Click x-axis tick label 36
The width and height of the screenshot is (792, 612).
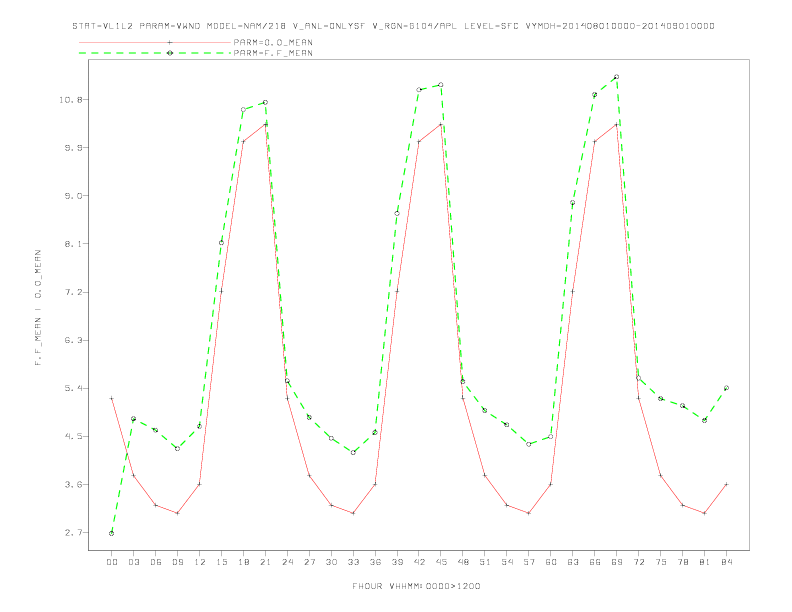click(375, 562)
